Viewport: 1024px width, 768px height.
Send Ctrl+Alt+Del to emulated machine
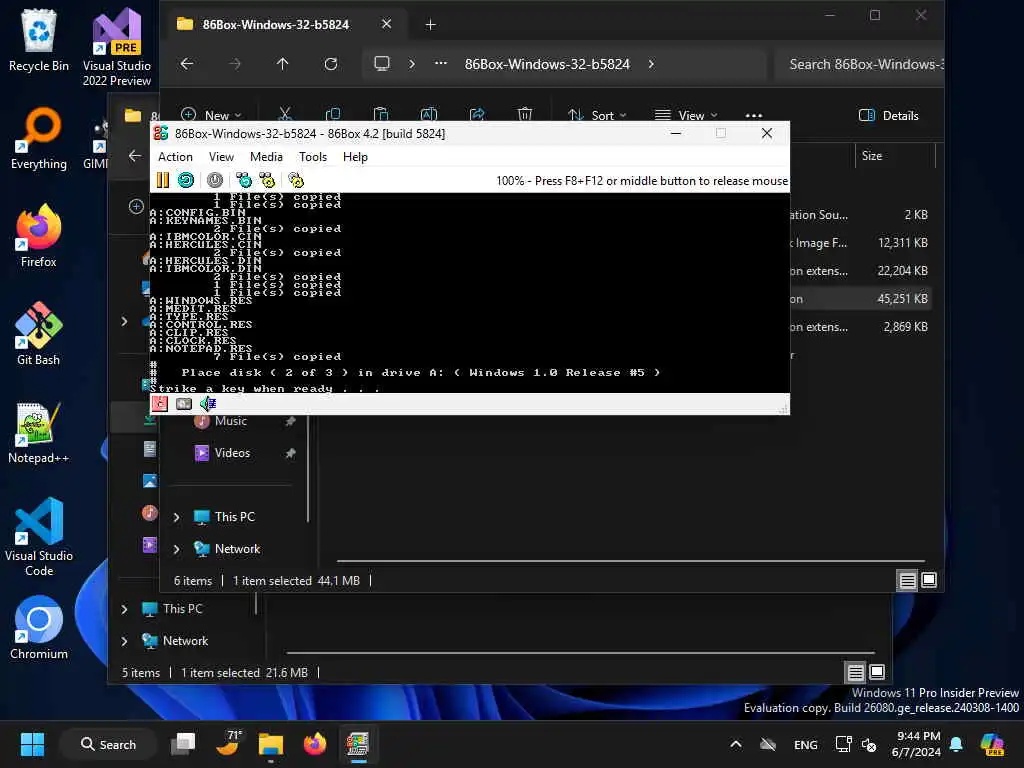click(x=244, y=180)
